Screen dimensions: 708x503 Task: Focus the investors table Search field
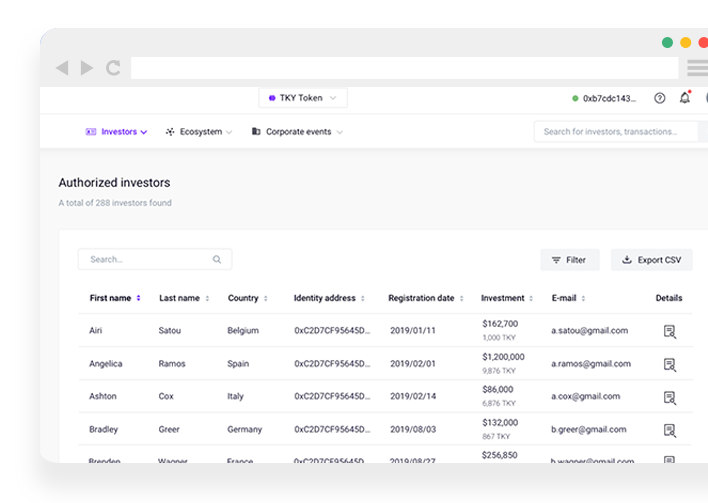[150, 259]
